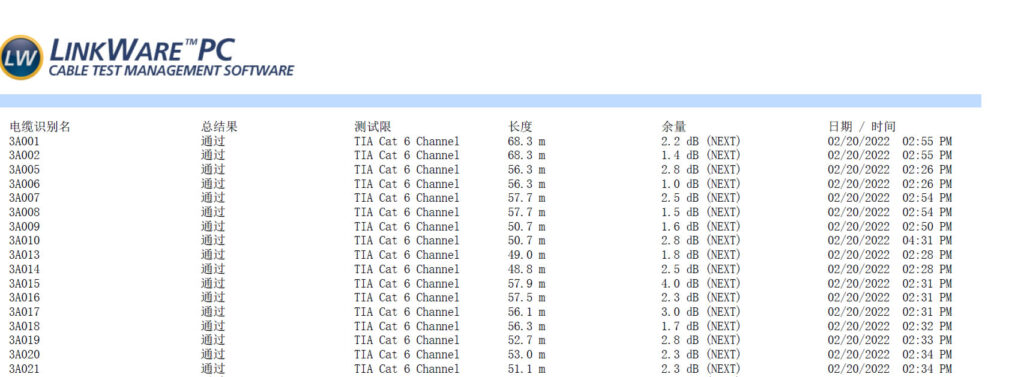Click margin 4.0 dB (NEXT) for 3A015
The width and height of the screenshot is (1024, 377).
[x=701, y=284]
